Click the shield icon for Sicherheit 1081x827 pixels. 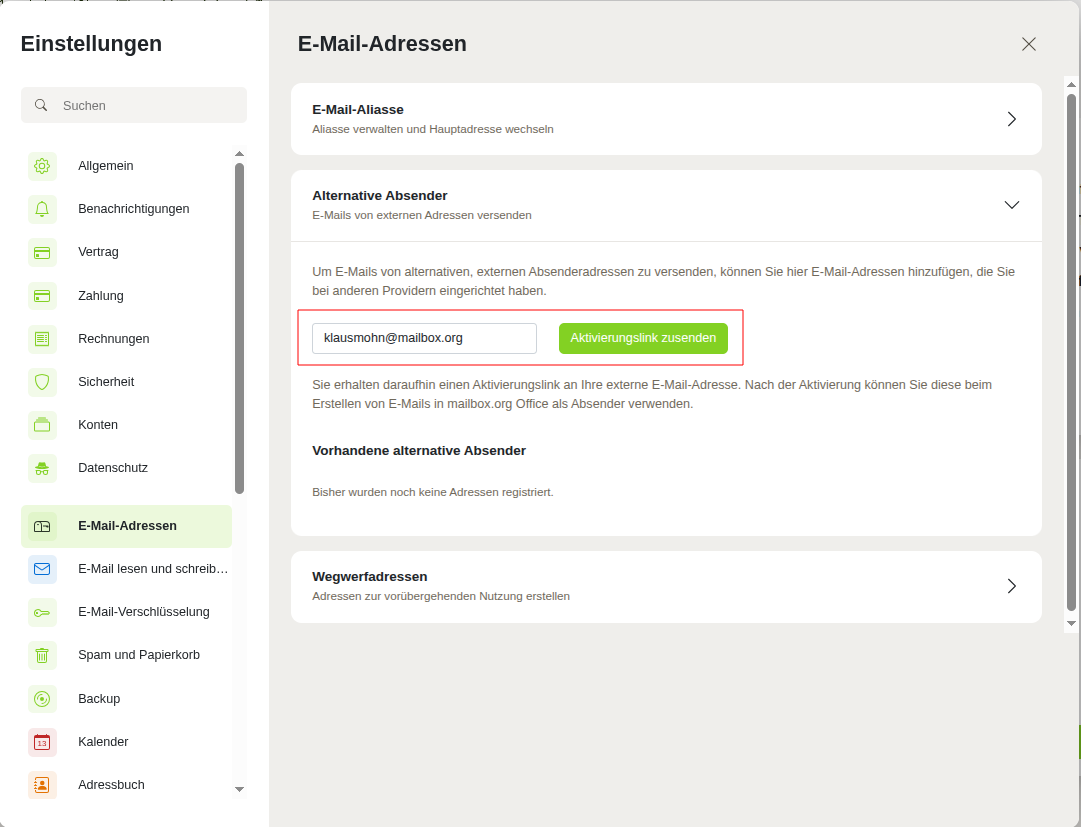[42, 382]
